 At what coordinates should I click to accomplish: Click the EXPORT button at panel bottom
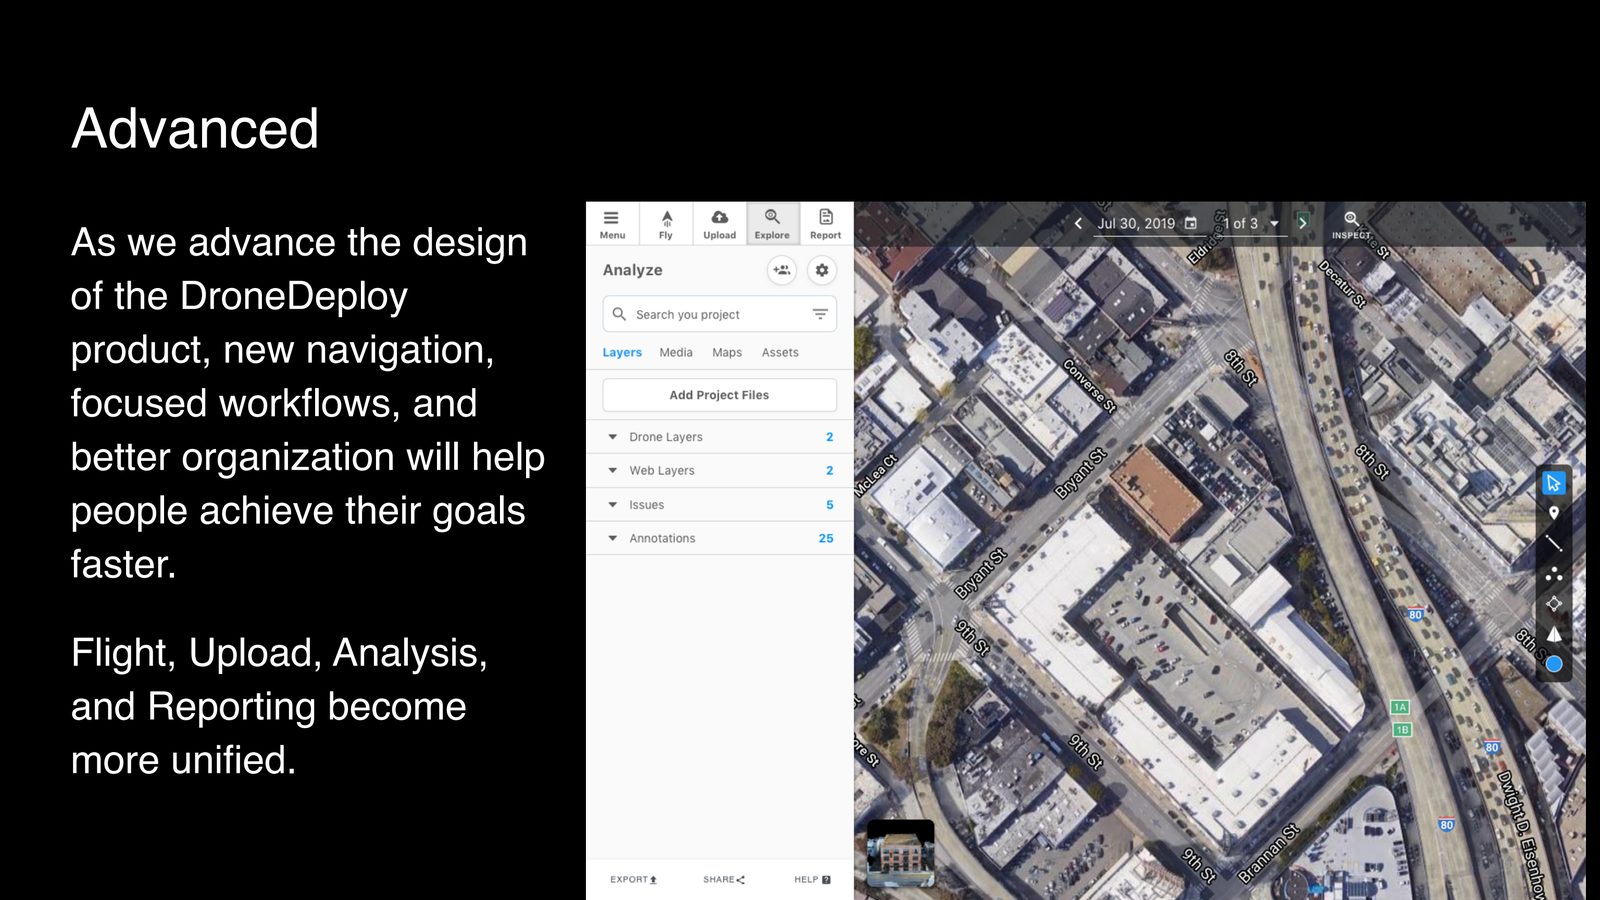coord(634,880)
